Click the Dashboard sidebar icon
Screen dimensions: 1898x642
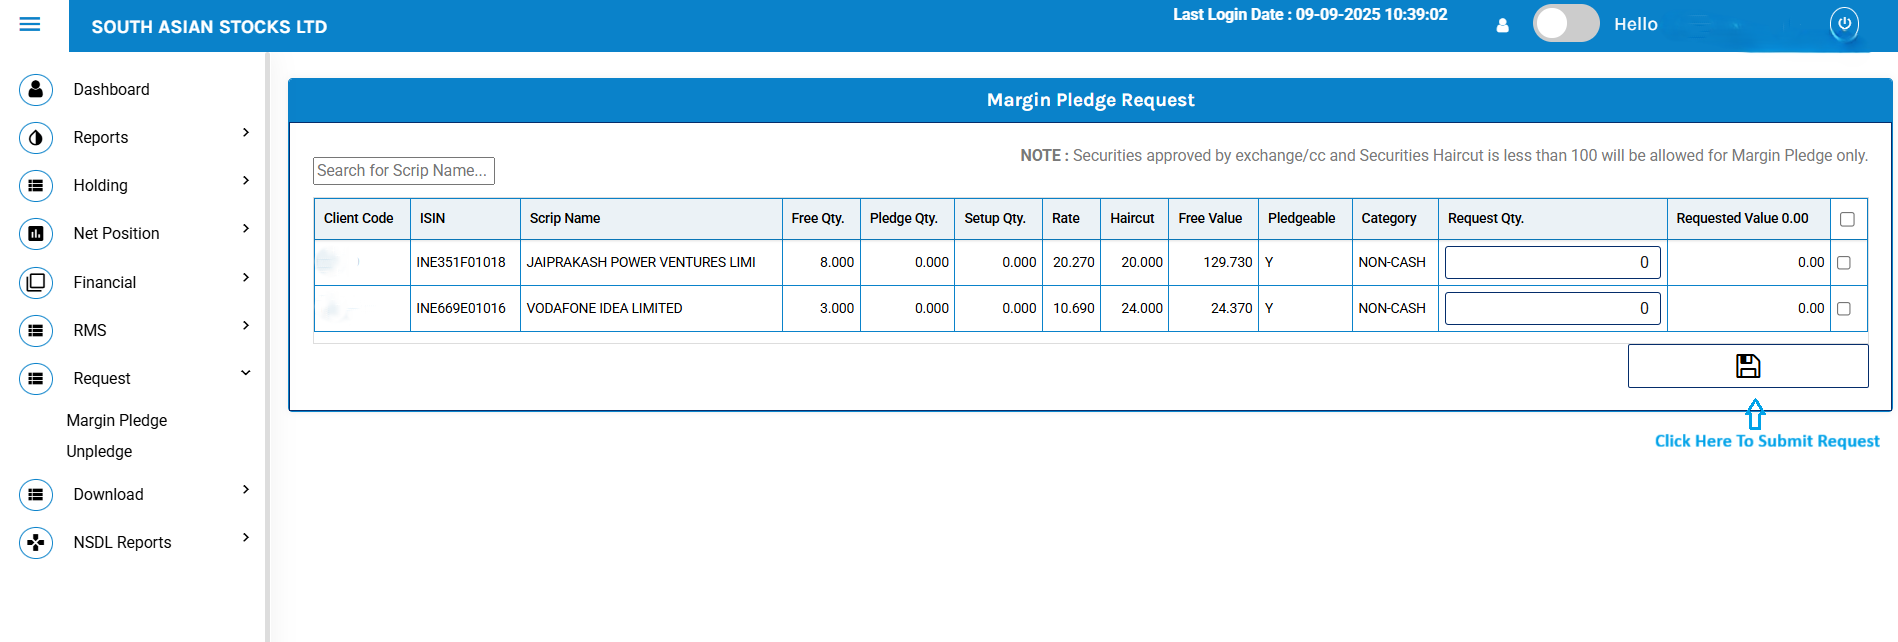[x=36, y=90]
